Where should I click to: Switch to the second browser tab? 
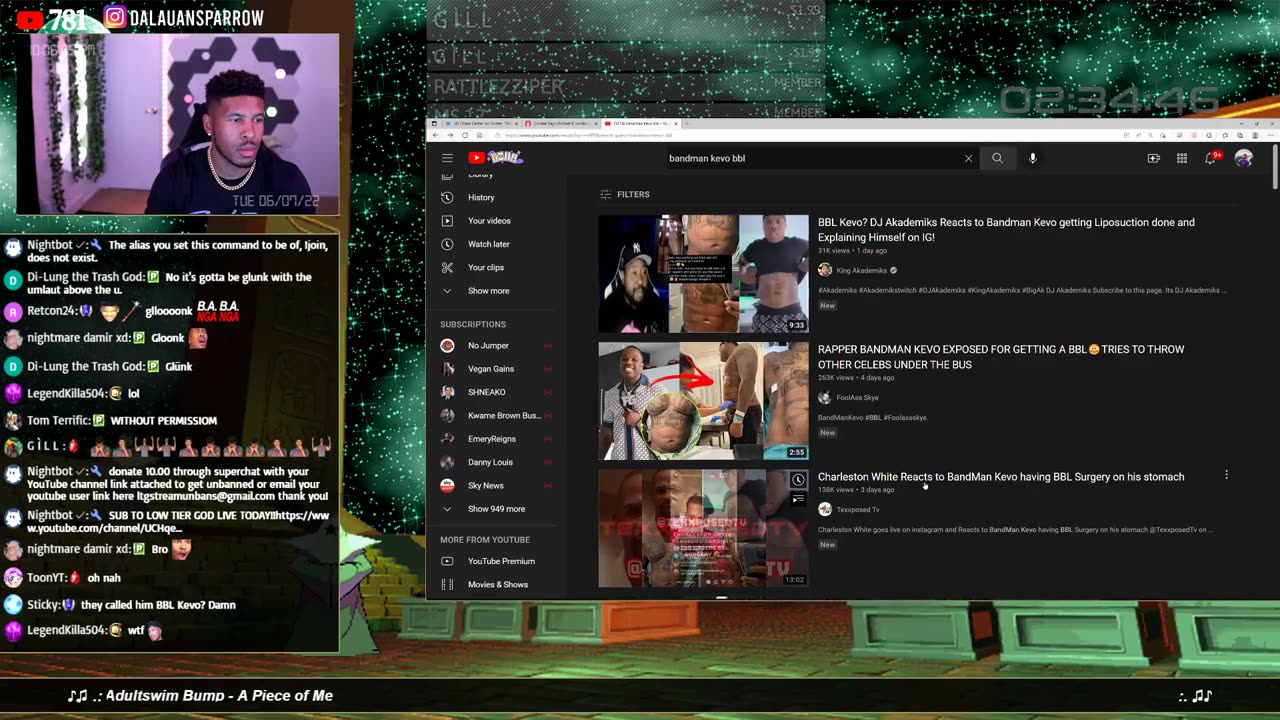pyautogui.click(x=558, y=123)
